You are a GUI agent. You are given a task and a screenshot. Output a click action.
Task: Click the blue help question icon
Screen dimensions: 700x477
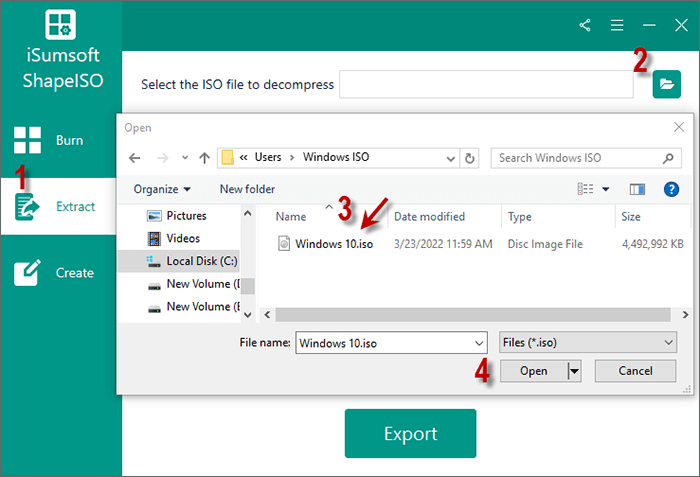click(671, 189)
